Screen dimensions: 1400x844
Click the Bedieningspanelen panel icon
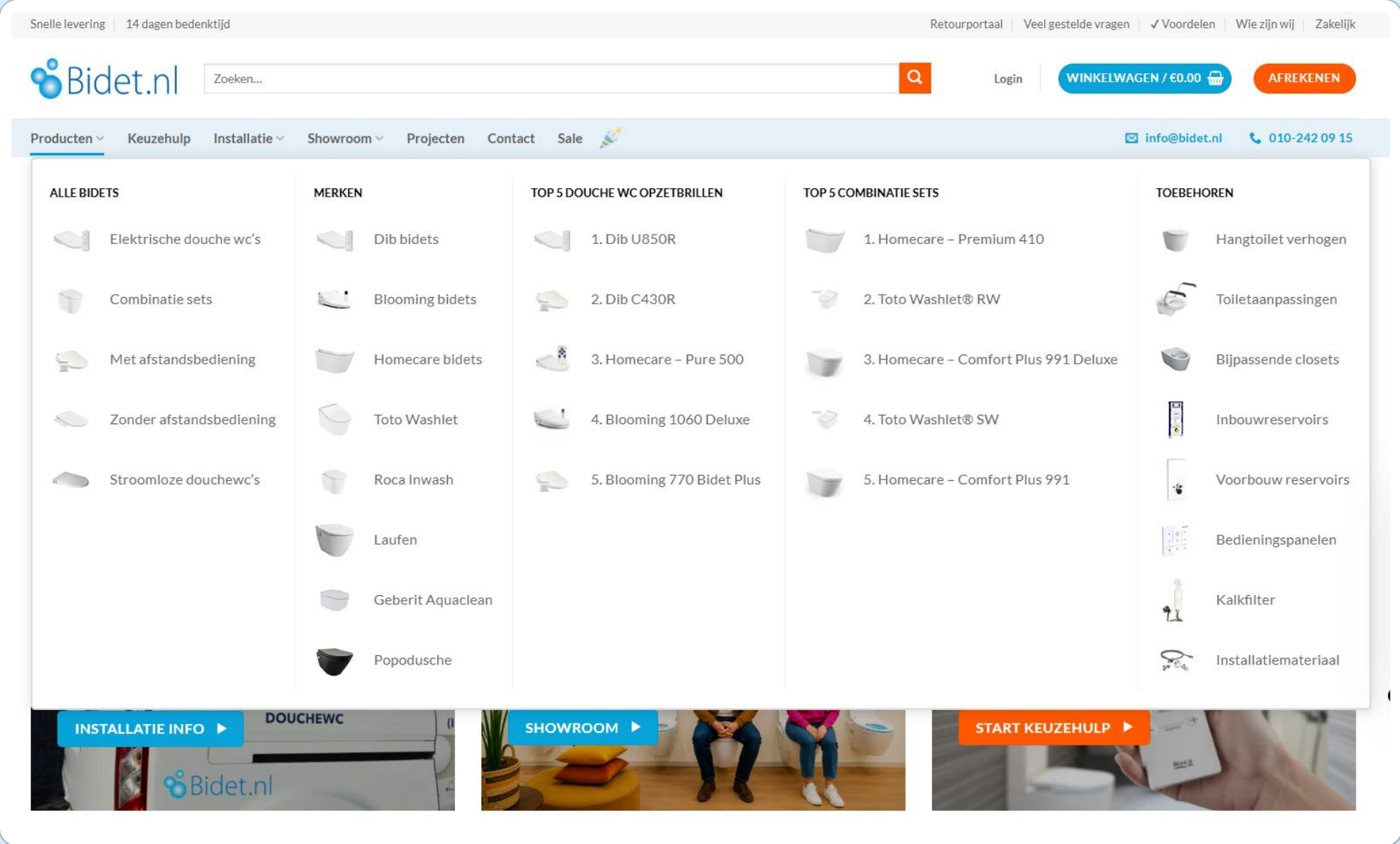[1176, 540]
